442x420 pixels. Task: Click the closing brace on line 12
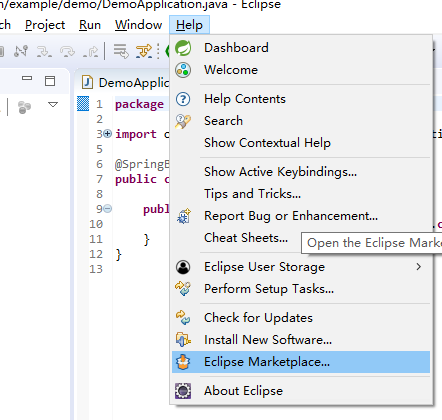(x=119, y=255)
